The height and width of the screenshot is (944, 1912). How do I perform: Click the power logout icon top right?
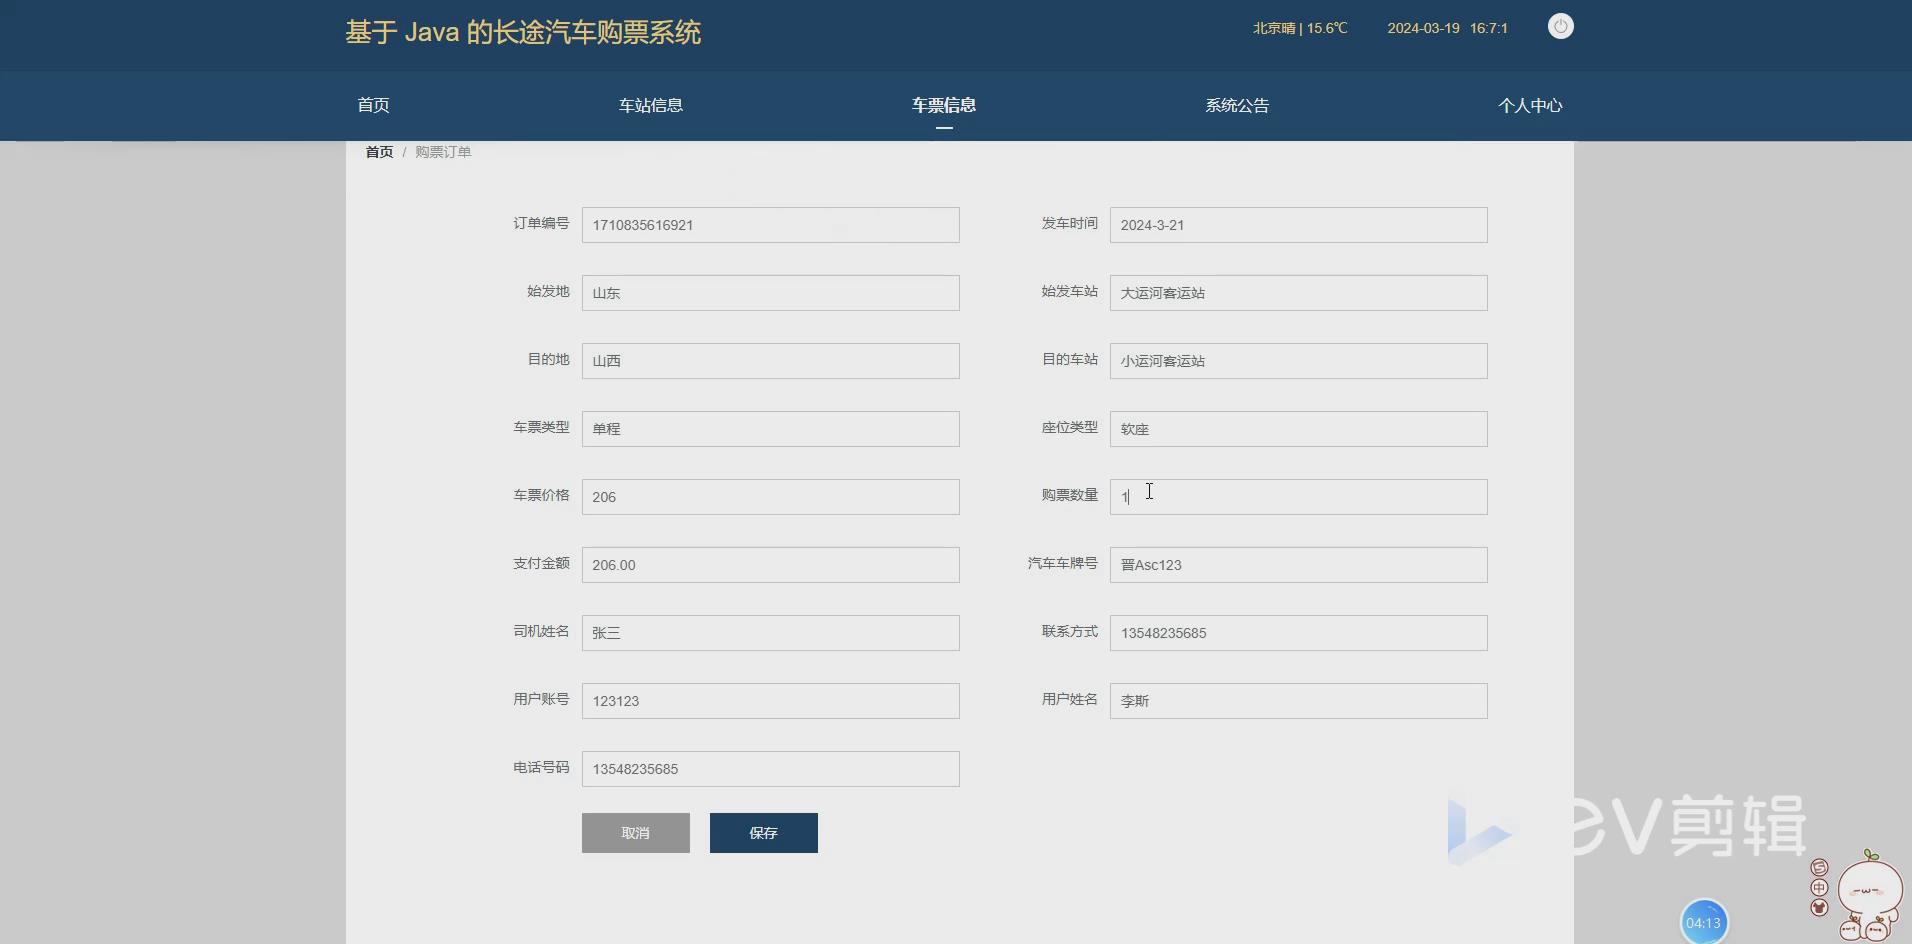[1560, 26]
